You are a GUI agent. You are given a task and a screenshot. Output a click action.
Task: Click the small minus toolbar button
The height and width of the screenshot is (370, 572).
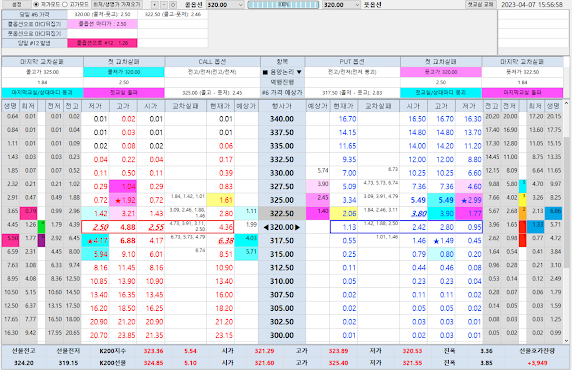[164, 5]
